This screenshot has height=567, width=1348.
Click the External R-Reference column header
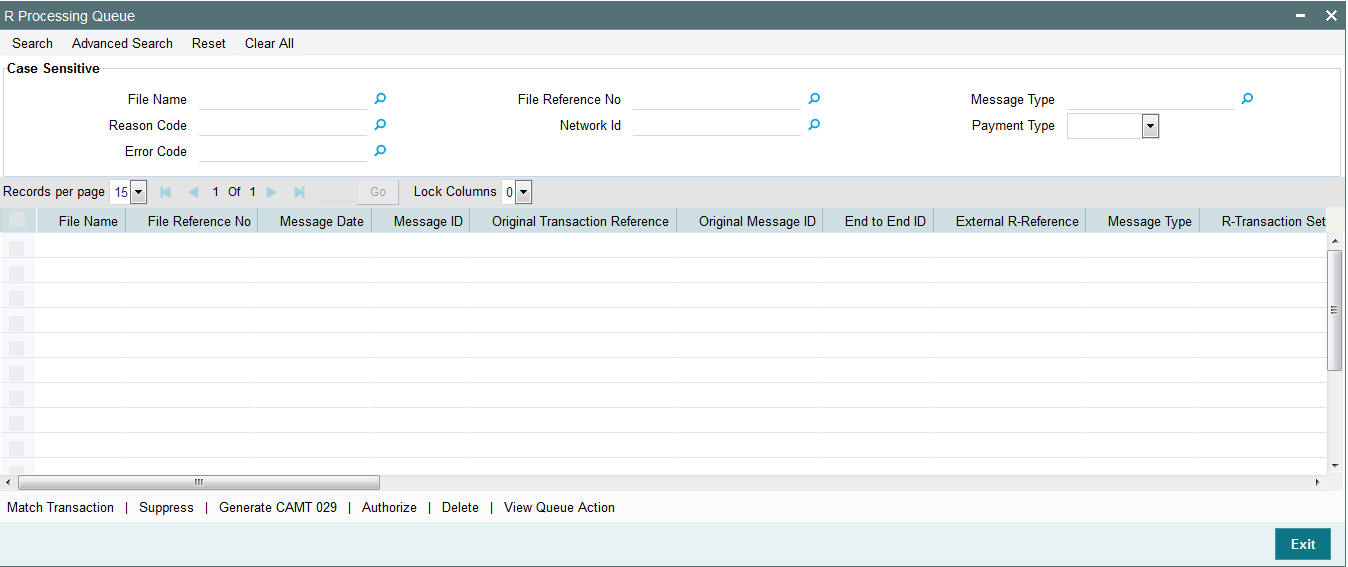1010,221
